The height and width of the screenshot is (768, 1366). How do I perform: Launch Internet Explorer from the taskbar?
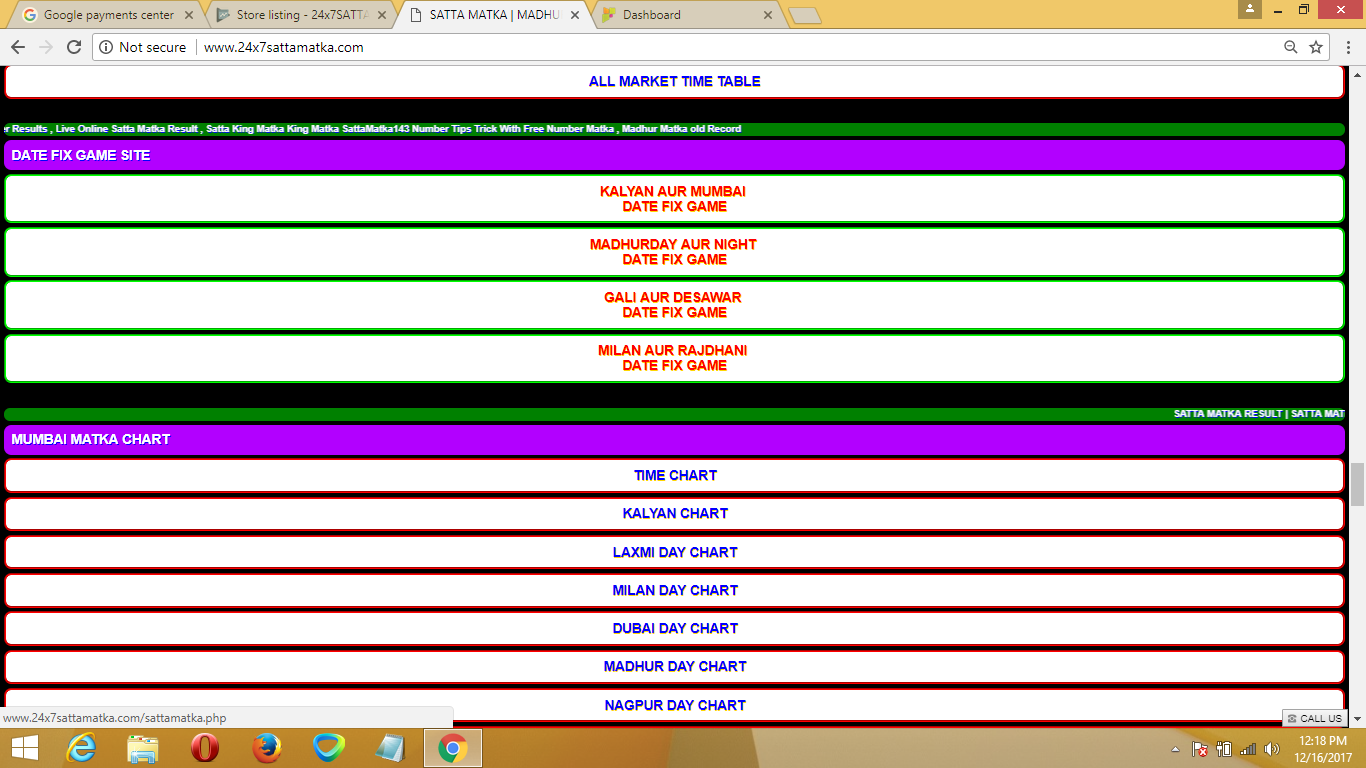click(x=82, y=747)
